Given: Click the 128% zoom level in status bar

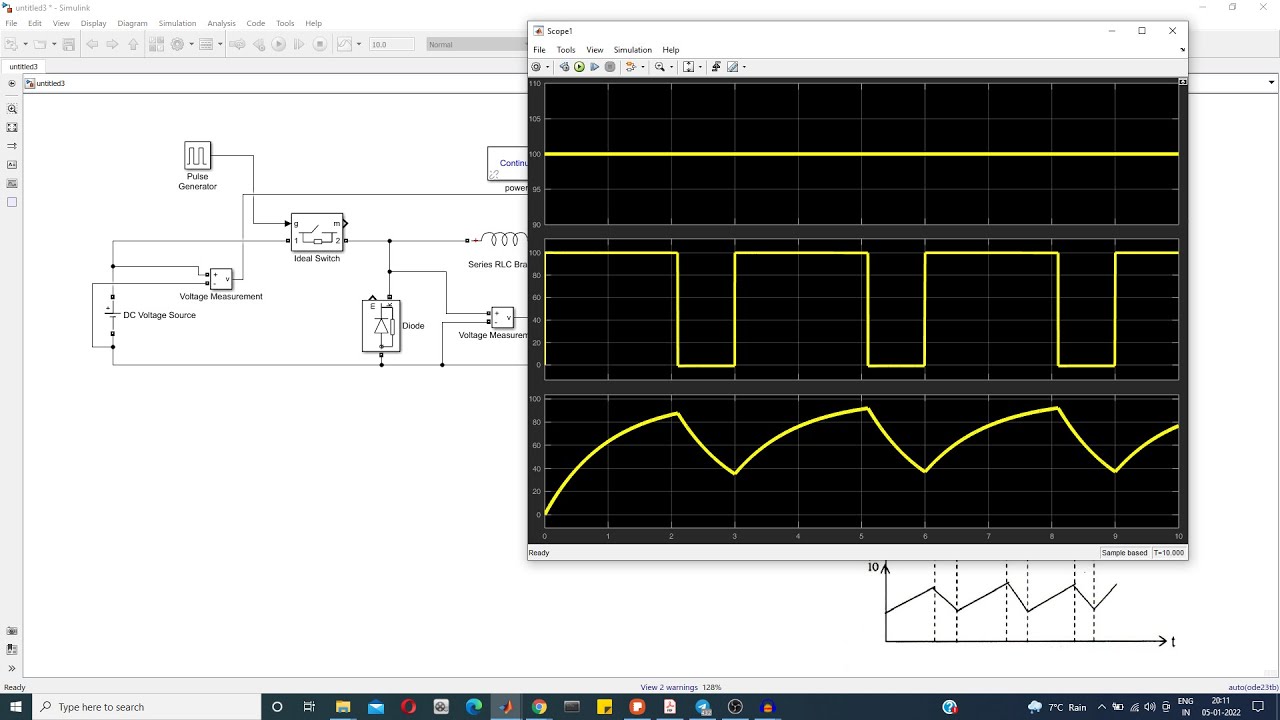Looking at the screenshot, I should point(711,687).
